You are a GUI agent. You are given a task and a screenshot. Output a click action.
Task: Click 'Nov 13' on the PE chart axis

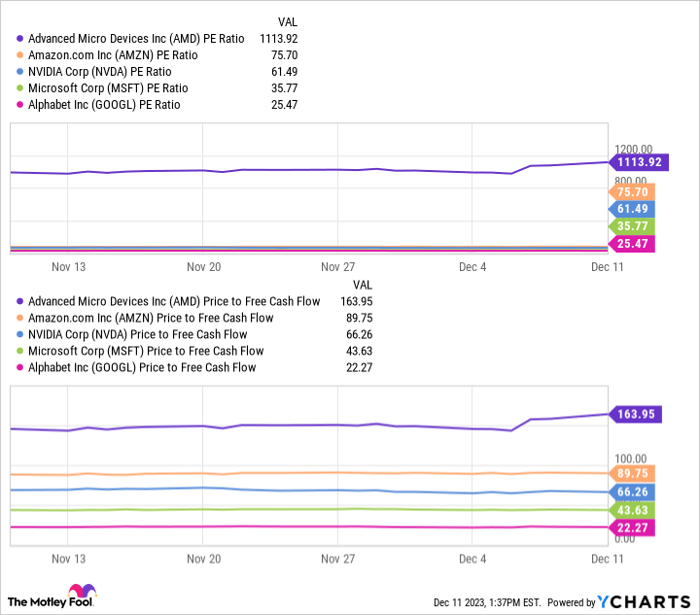(68, 267)
